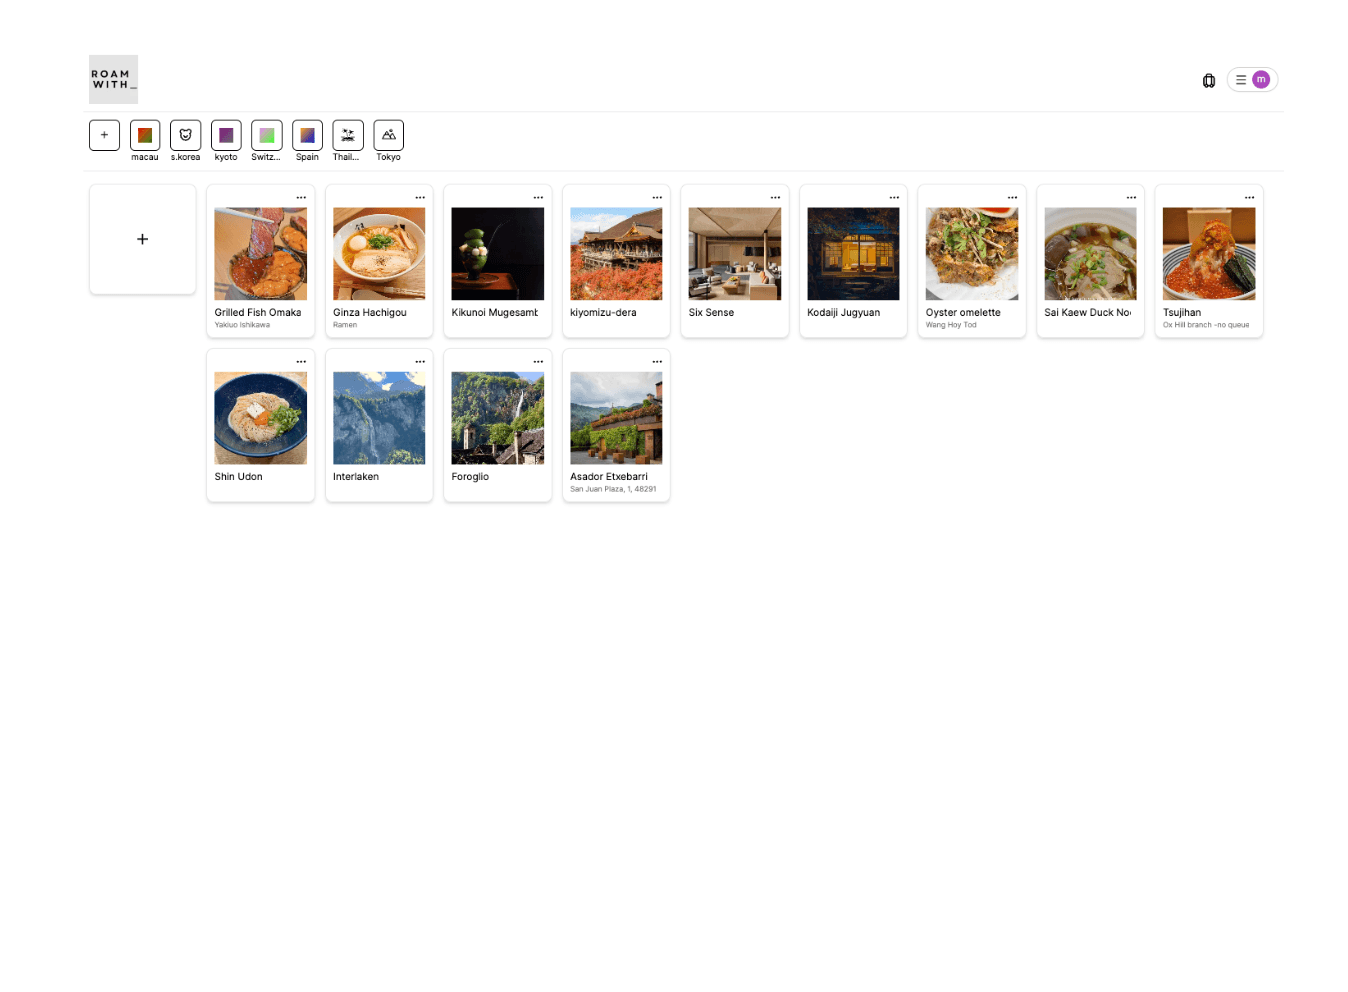Open the Spain collection
The height and width of the screenshot is (992, 1348).
pyautogui.click(x=307, y=135)
